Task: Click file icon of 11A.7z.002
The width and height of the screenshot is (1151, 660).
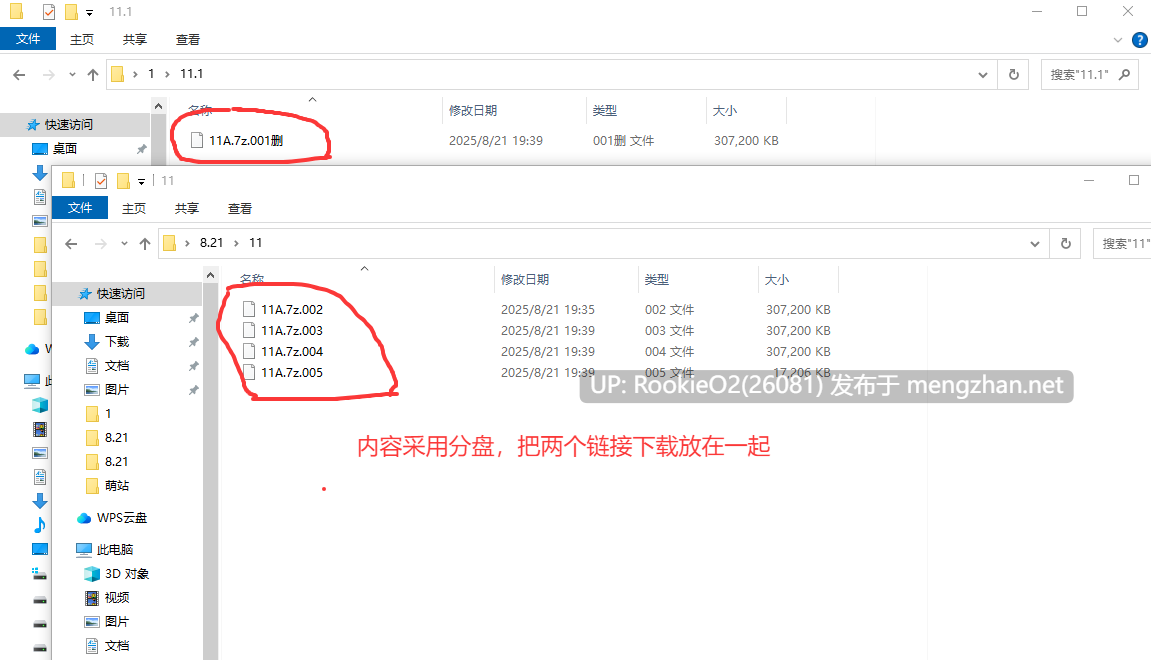Action: (x=249, y=310)
